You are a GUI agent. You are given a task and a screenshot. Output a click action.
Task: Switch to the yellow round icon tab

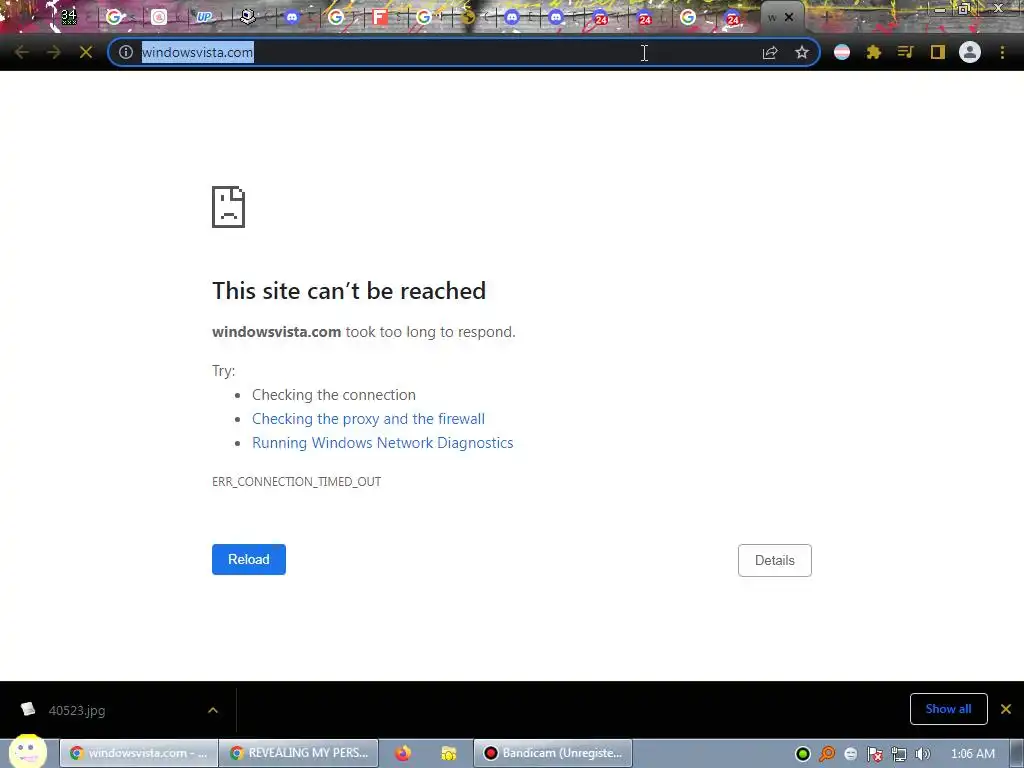click(x=468, y=17)
